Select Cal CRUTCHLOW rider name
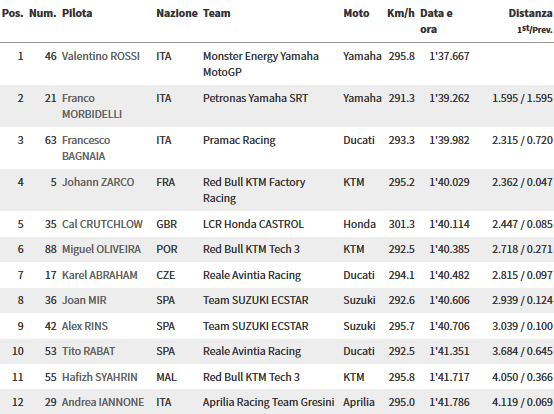554x414 pixels. pos(102,224)
